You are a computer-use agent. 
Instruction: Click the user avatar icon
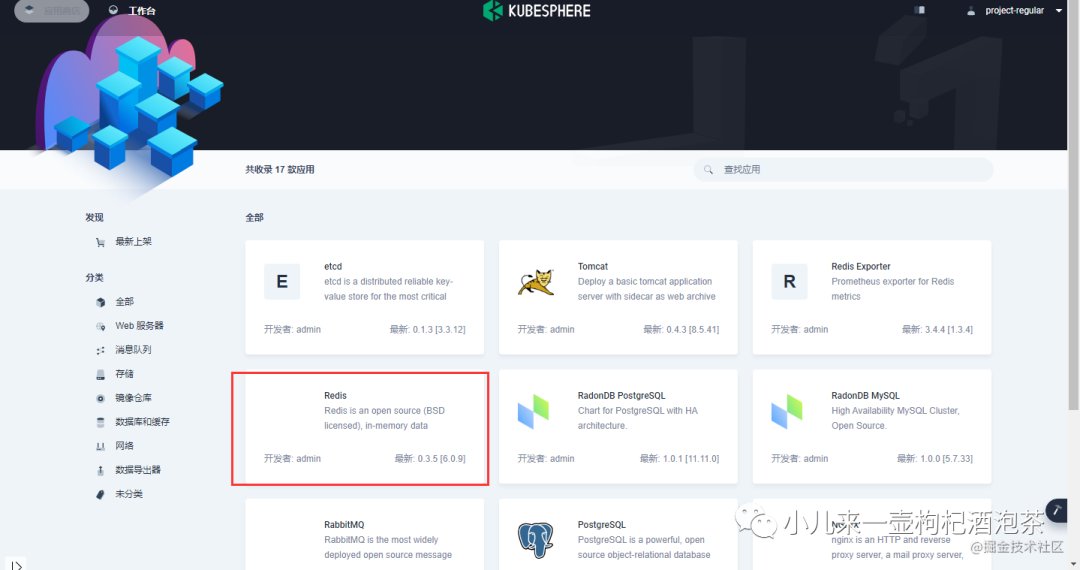click(971, 11)
